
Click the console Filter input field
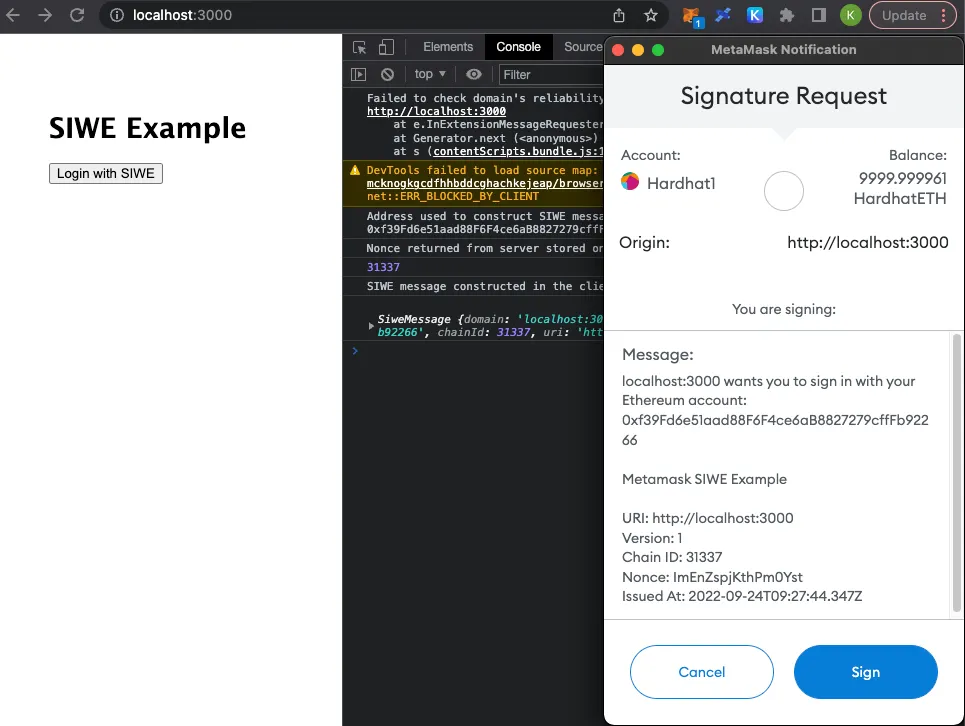(551, 74)
